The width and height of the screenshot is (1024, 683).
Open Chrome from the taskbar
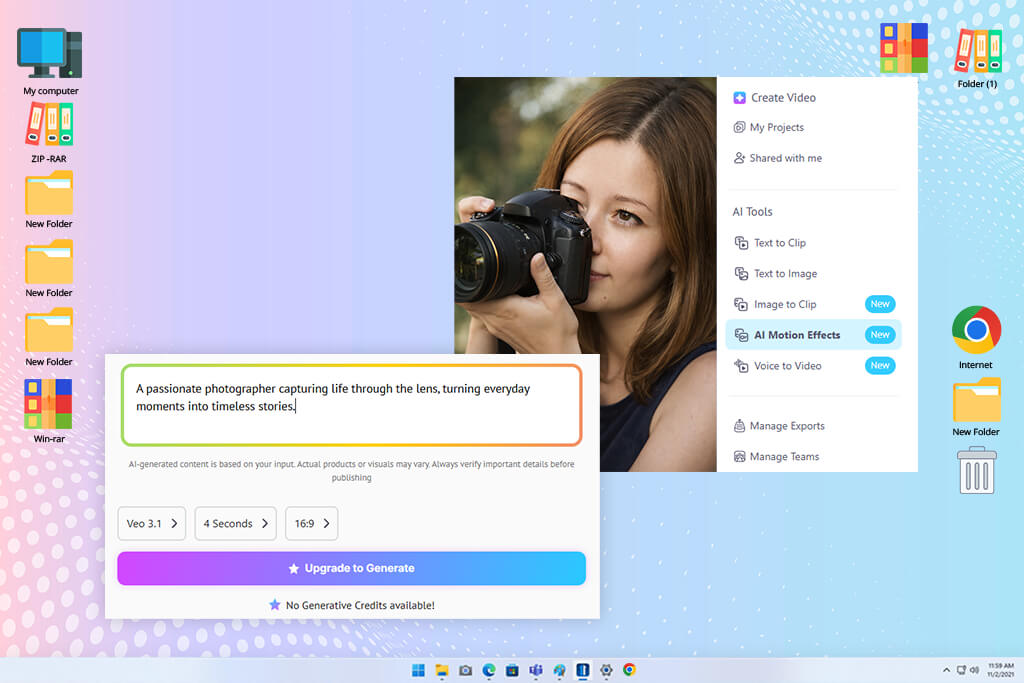tap(629, 670)
